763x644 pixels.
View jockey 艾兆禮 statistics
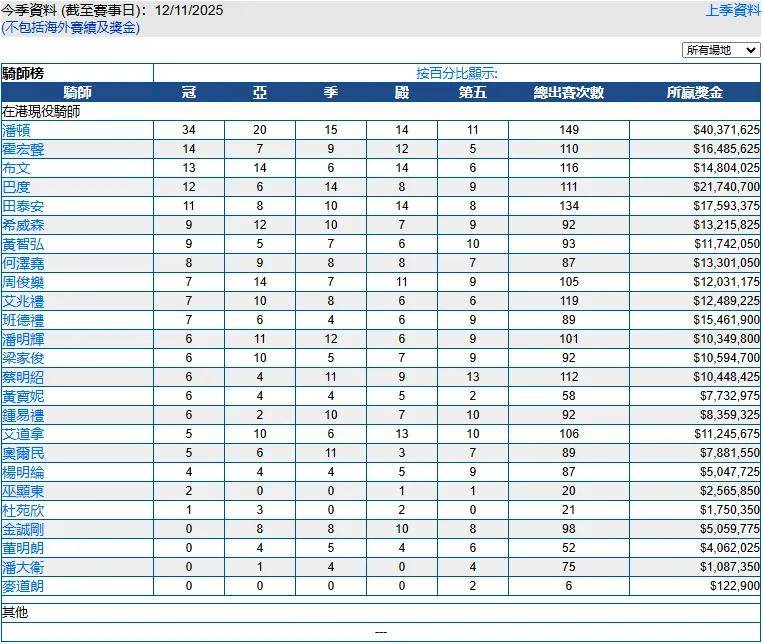point(23,301)
